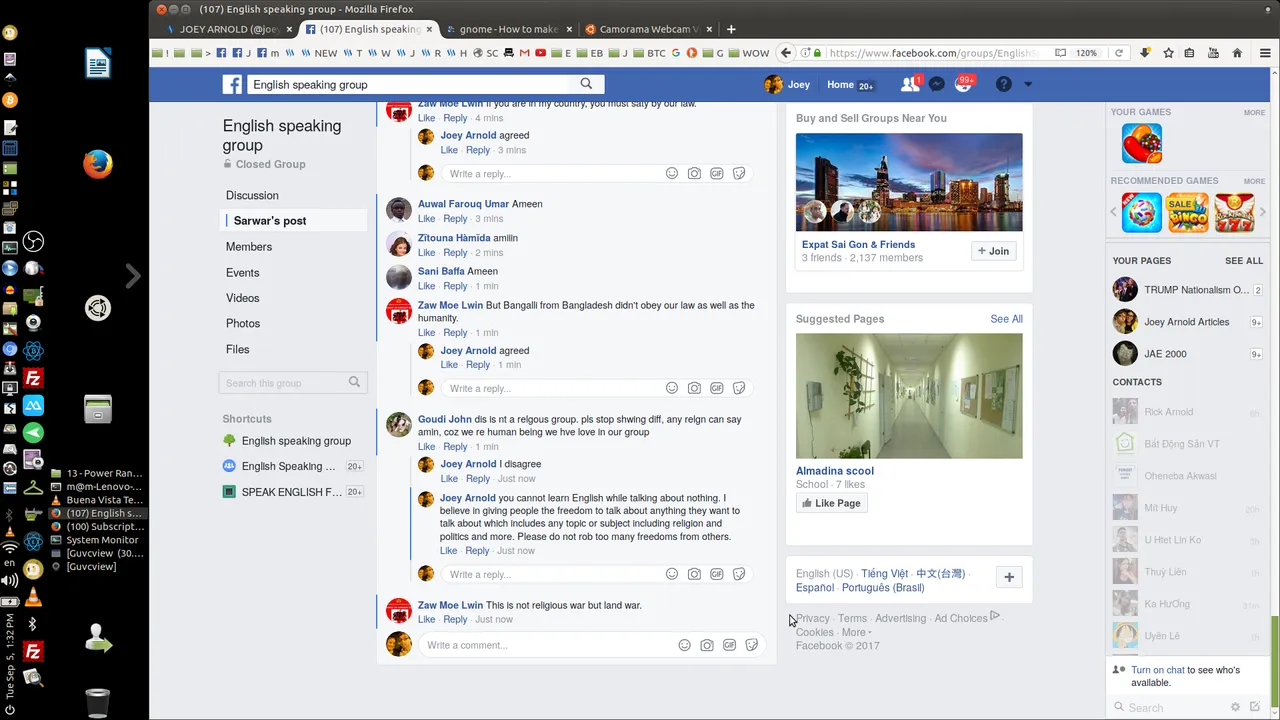Switch to JOEY ARNOLD browser tab
This screenshot has width=1280, height=720.
[x=229, y=29]
